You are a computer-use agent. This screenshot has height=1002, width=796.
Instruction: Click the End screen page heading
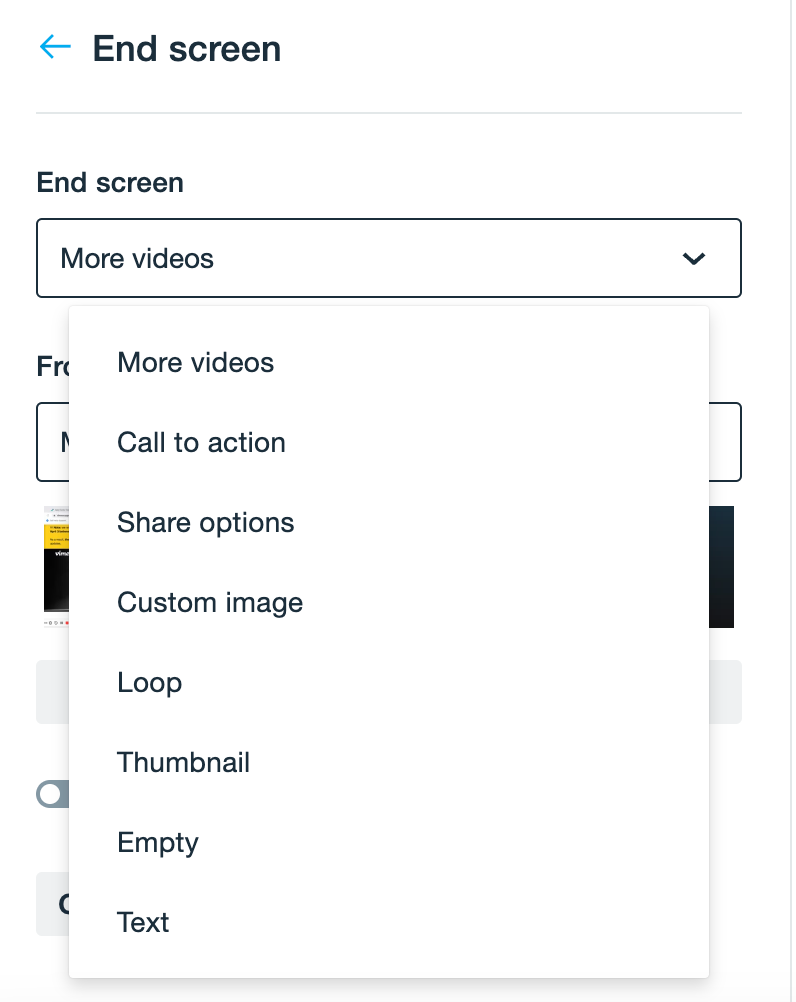pos(187,48)
